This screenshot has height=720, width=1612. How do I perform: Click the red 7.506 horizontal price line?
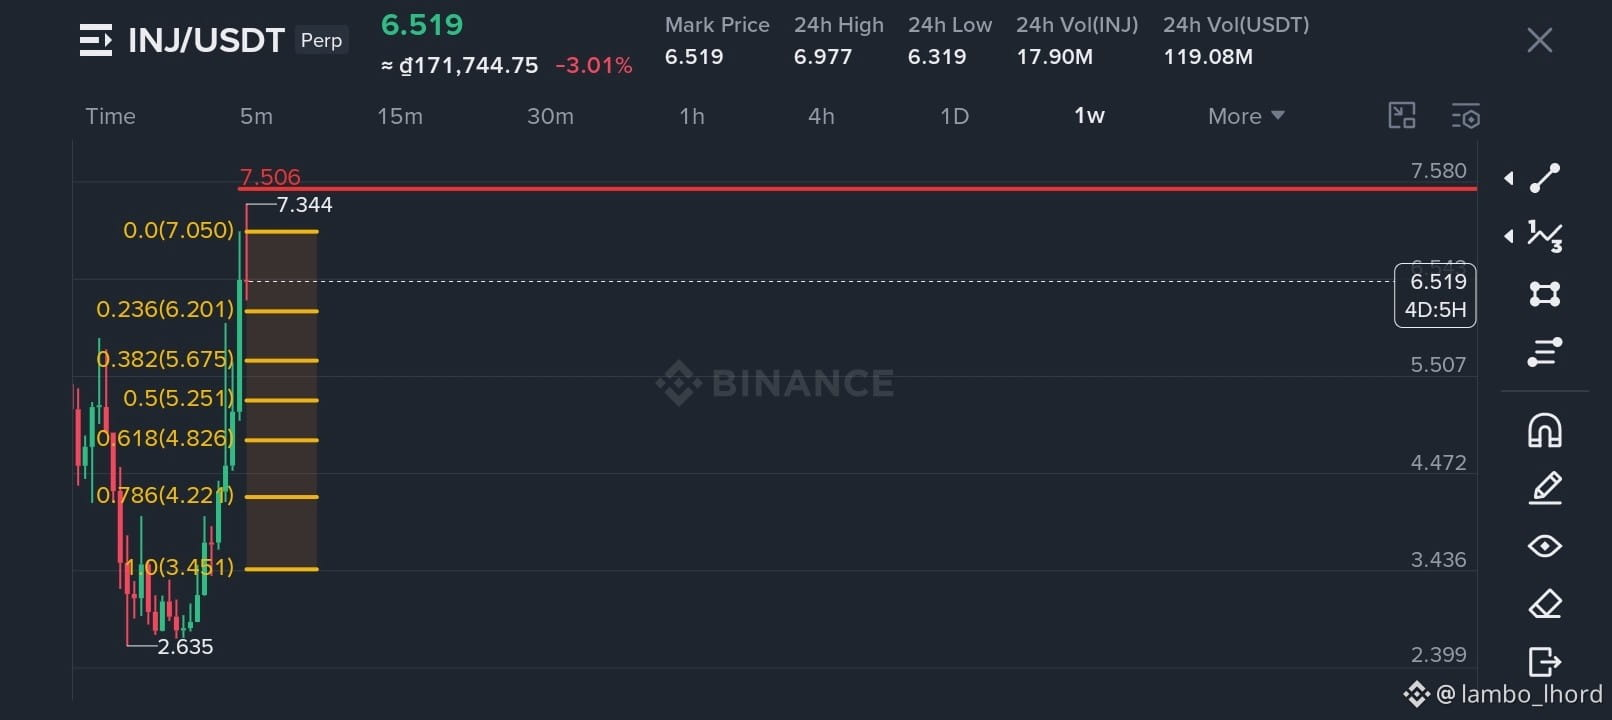pos(857,188)
